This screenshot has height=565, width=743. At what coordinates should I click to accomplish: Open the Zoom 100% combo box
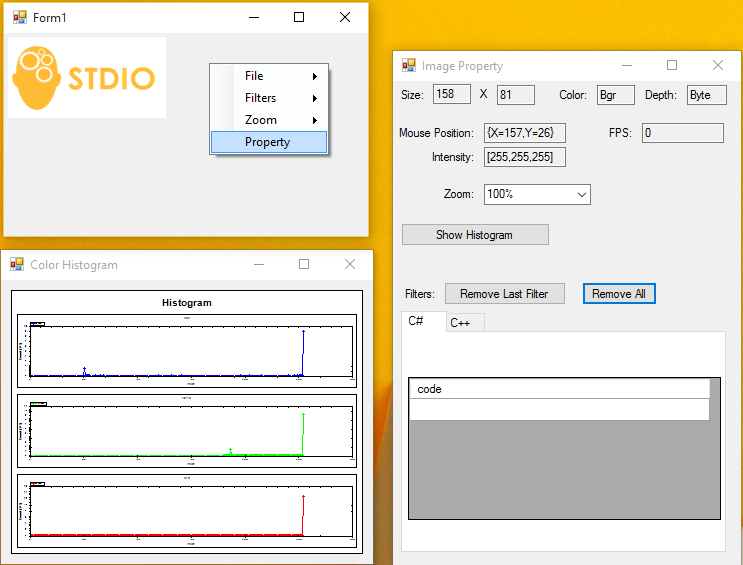[x=537, y=194]
